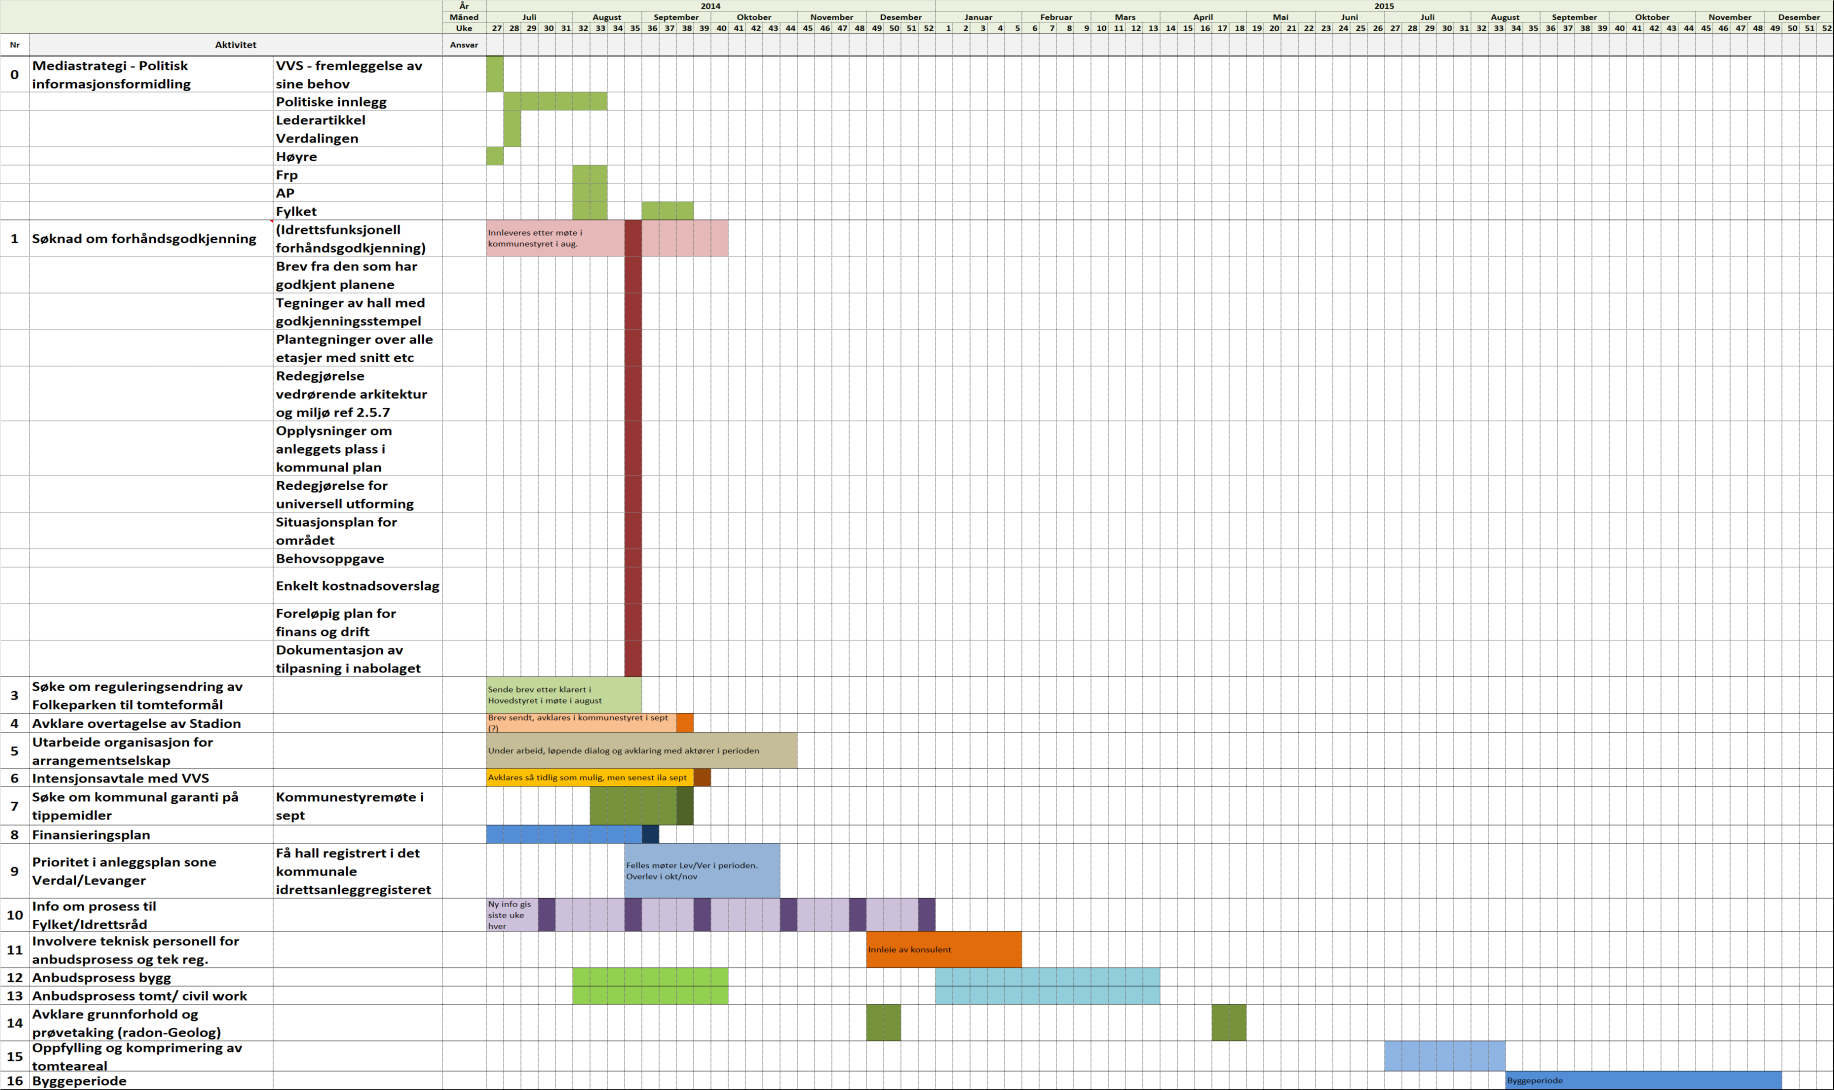The width and height of the screenshot is (1834, 1090).
Task: Click the 'Juni' month header
Action: click(x=1350, y=17)
